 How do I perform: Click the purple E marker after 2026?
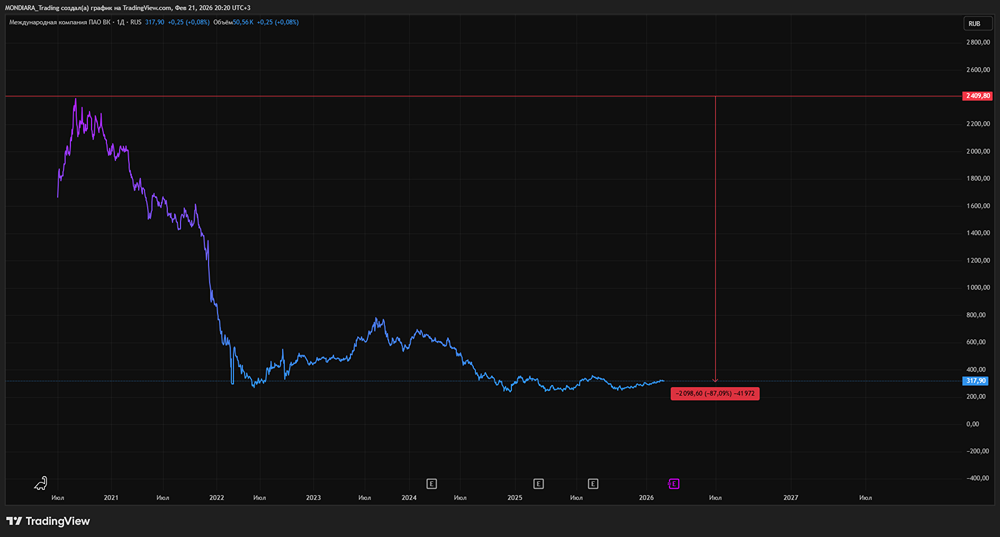click(x=674, y=483)
